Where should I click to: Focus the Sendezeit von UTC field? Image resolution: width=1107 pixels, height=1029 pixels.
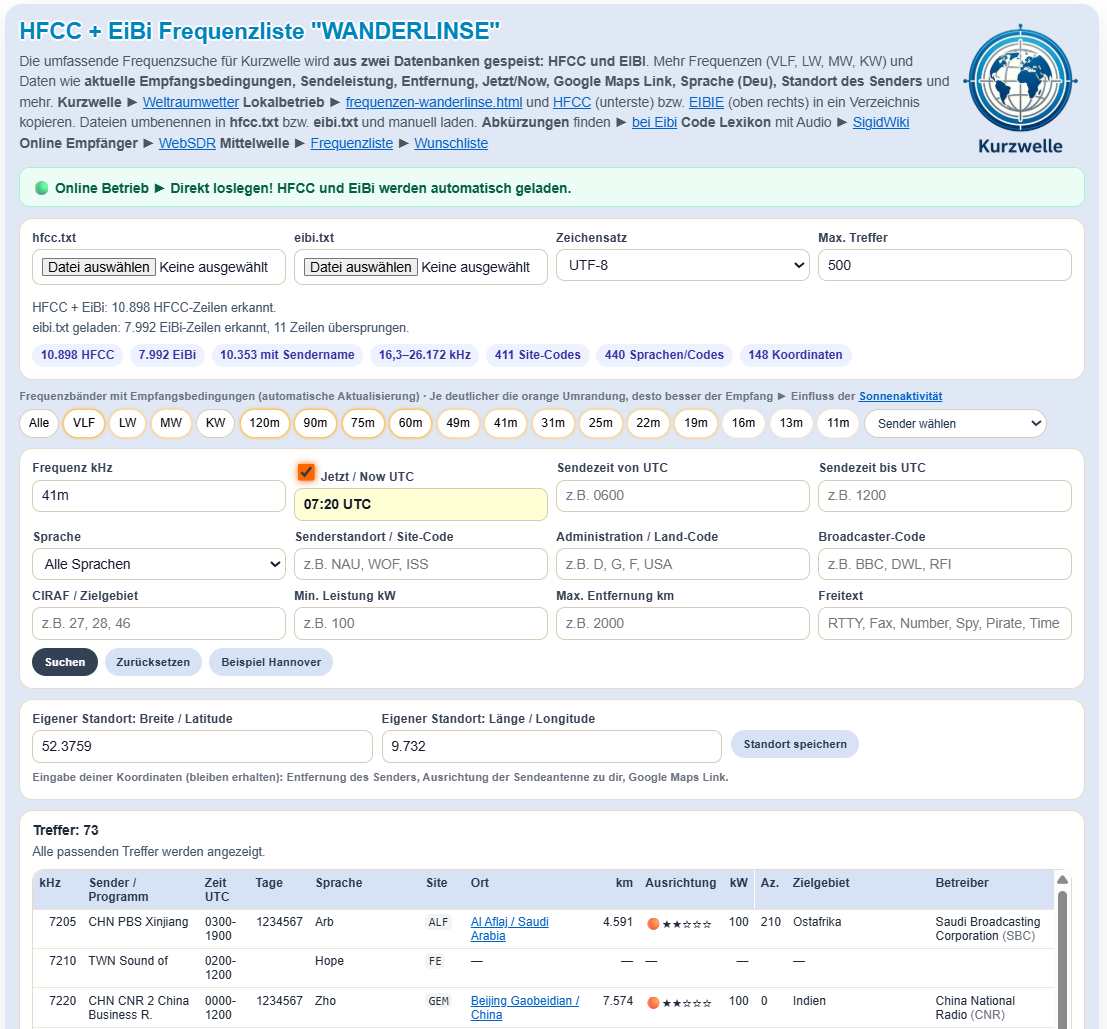pyautogui.click(x=683, y=495)
